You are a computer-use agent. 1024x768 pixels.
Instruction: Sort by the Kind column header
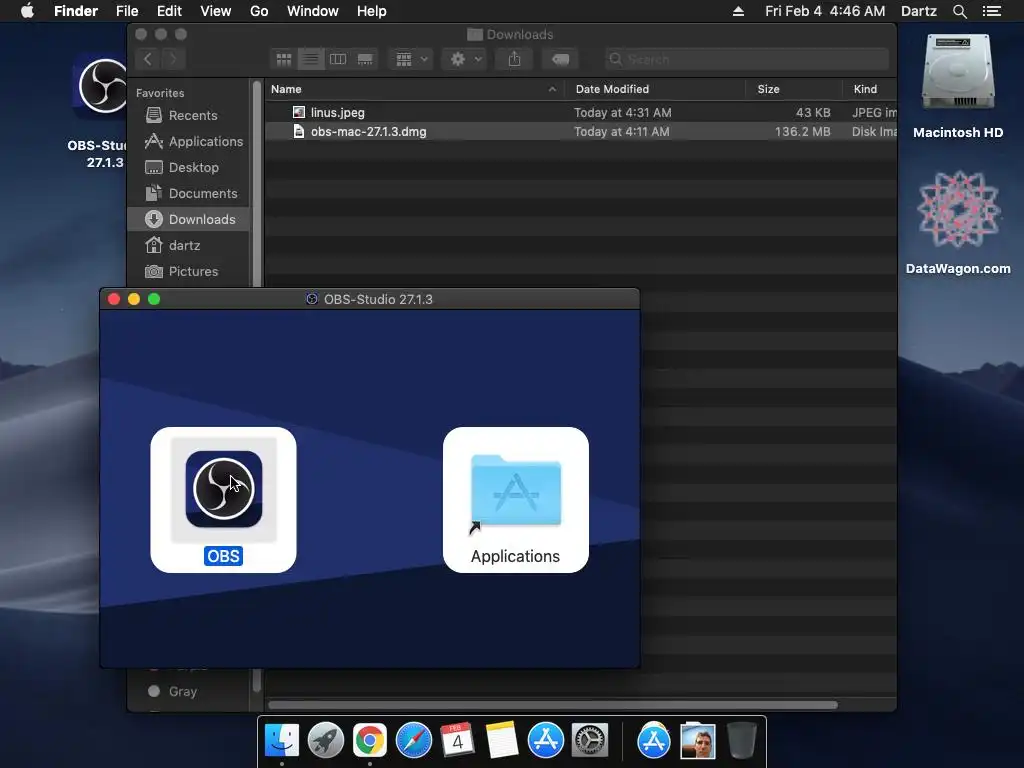point(869,89)
